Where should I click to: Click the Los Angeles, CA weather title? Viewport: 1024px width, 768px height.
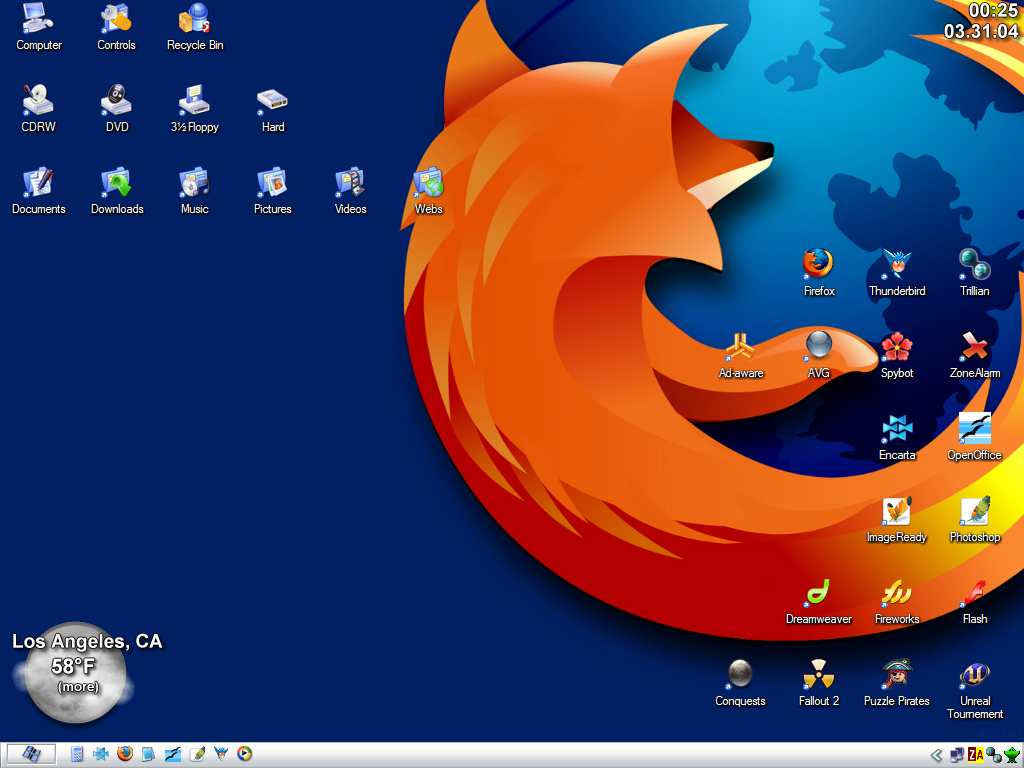(87, 641)
